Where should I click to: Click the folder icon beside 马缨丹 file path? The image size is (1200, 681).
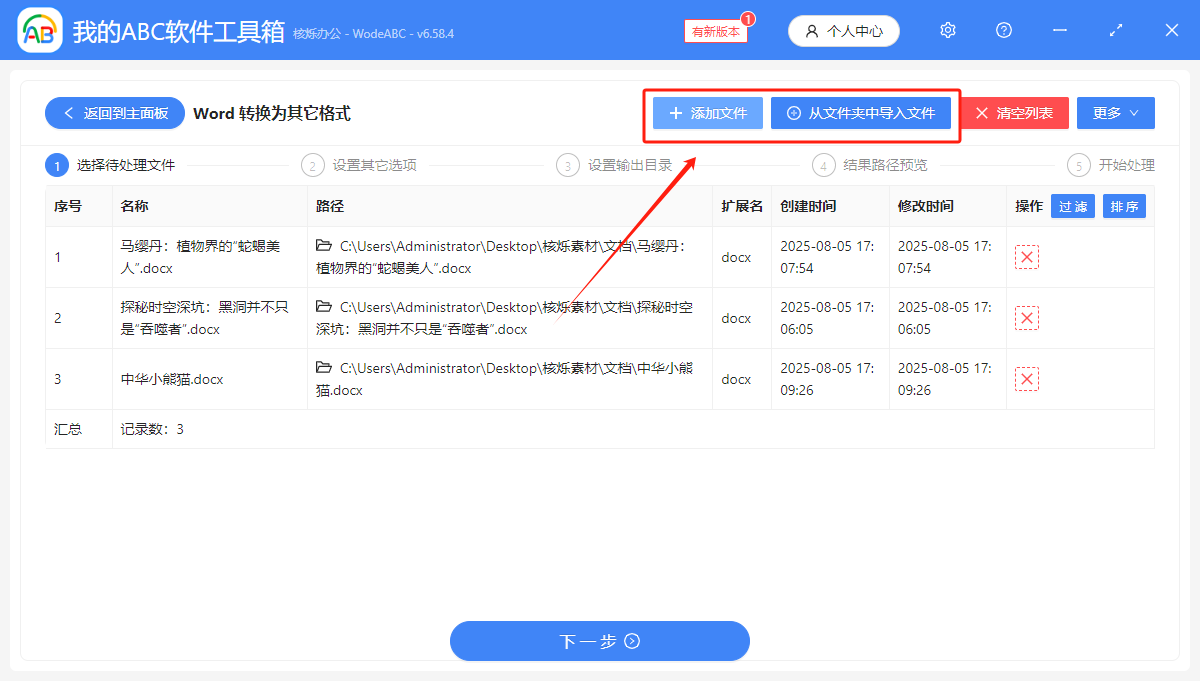pos(323,246)
